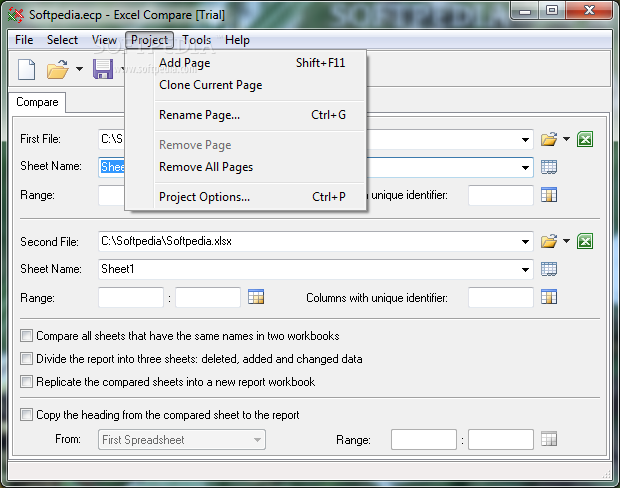Open the Tools menu
620x488 pixels.
197,40
